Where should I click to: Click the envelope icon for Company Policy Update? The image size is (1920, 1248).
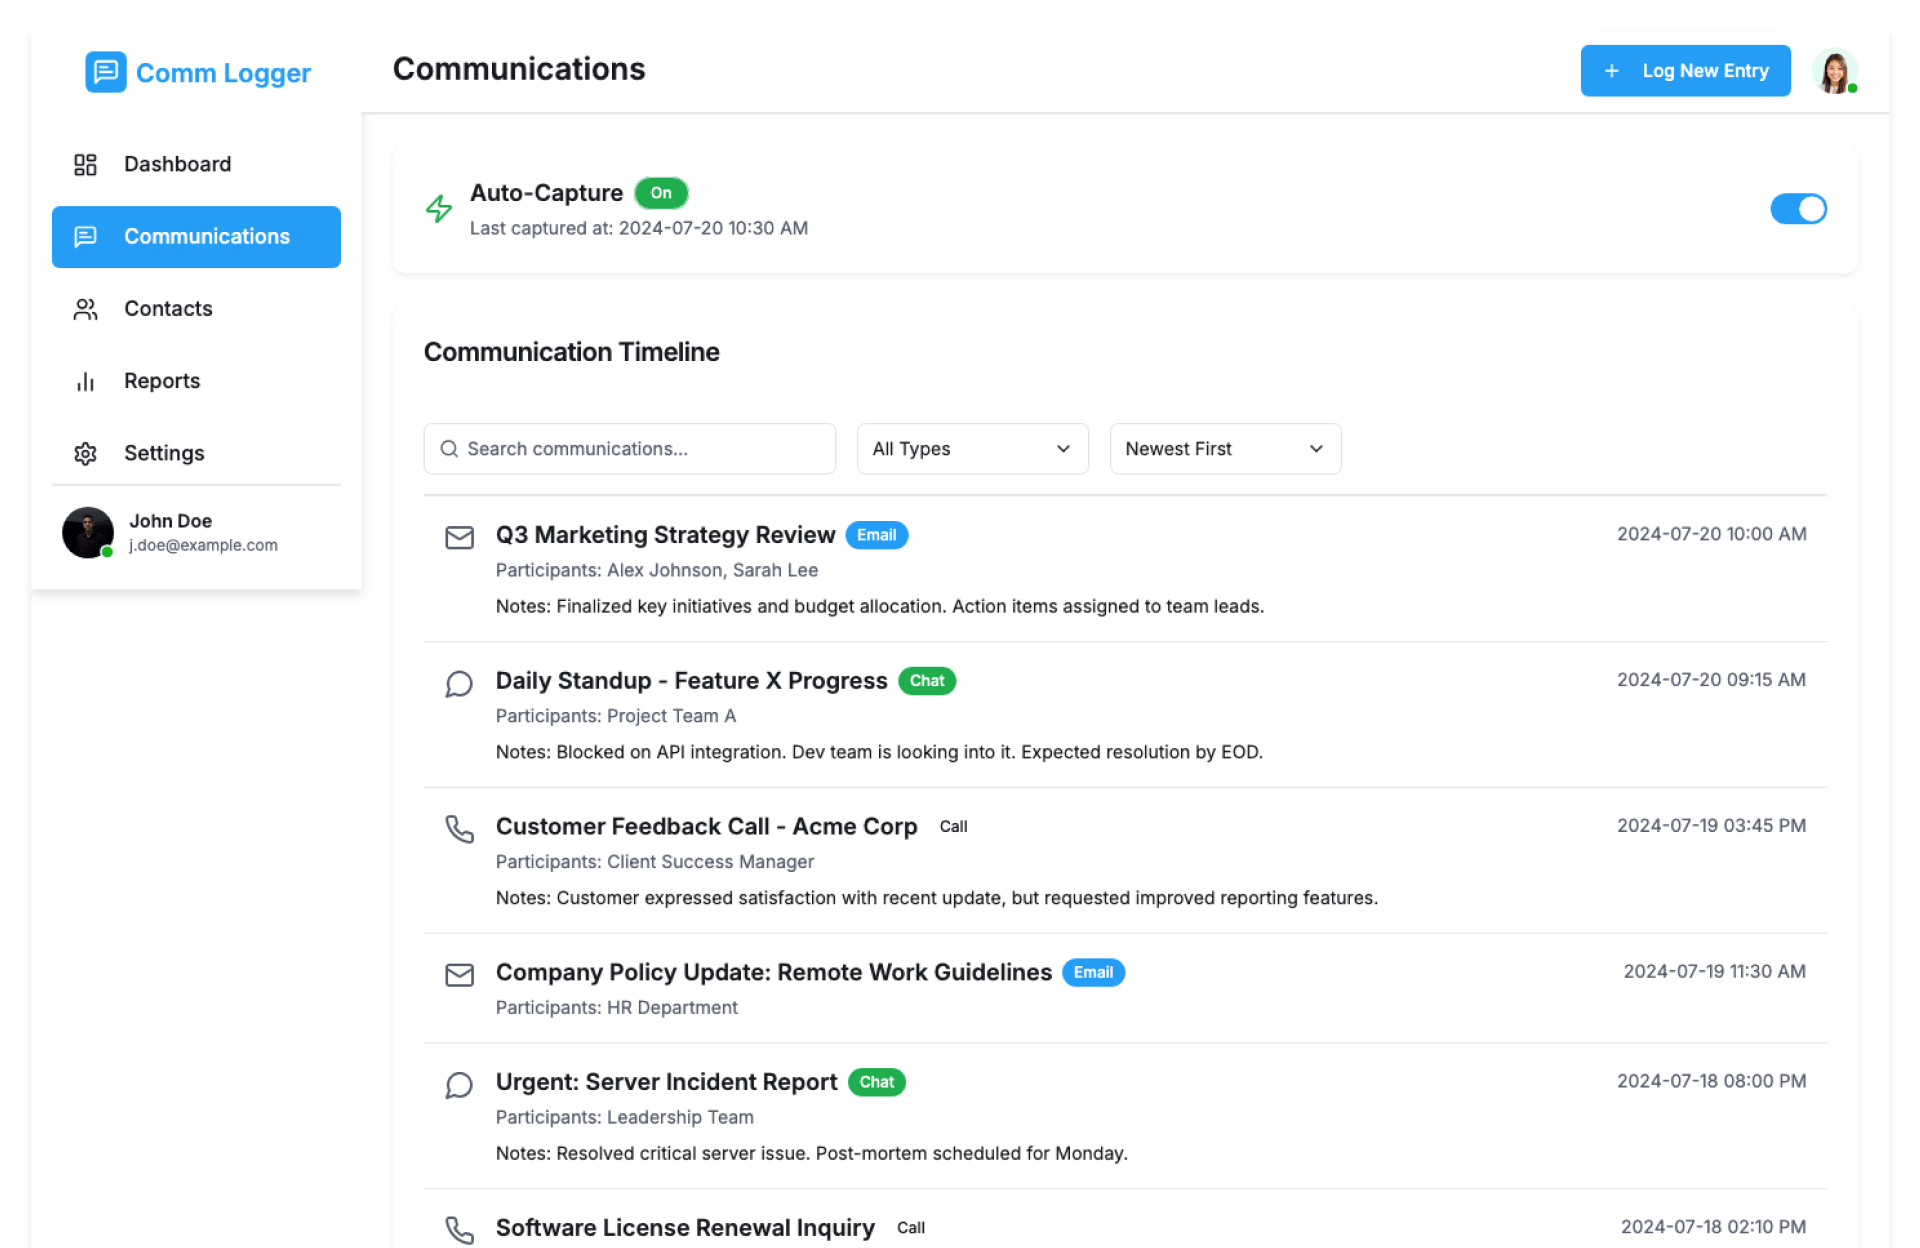click(459, 975)
